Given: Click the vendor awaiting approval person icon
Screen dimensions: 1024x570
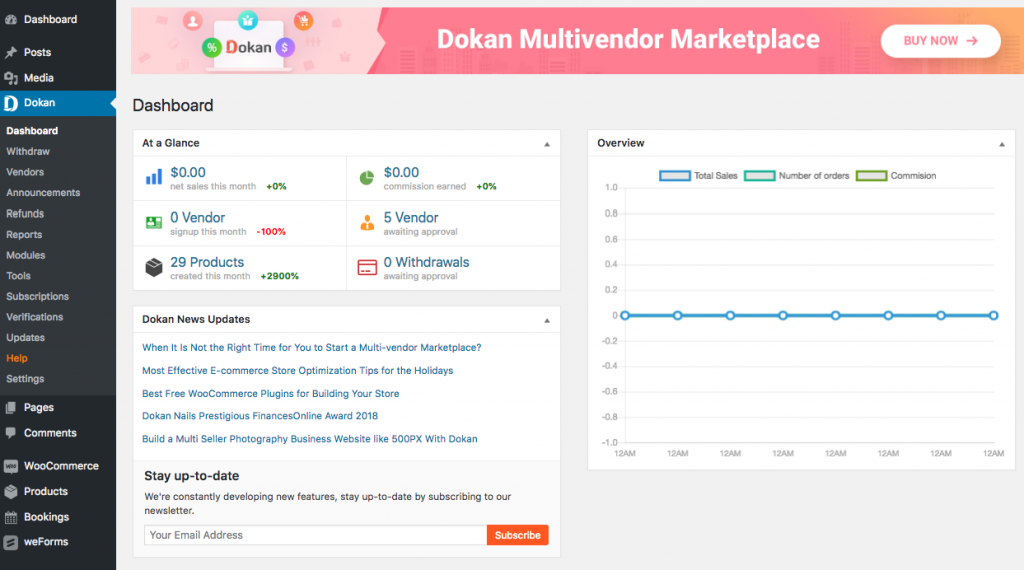Looking at the screenshot, I should click(x=367, y=223).
